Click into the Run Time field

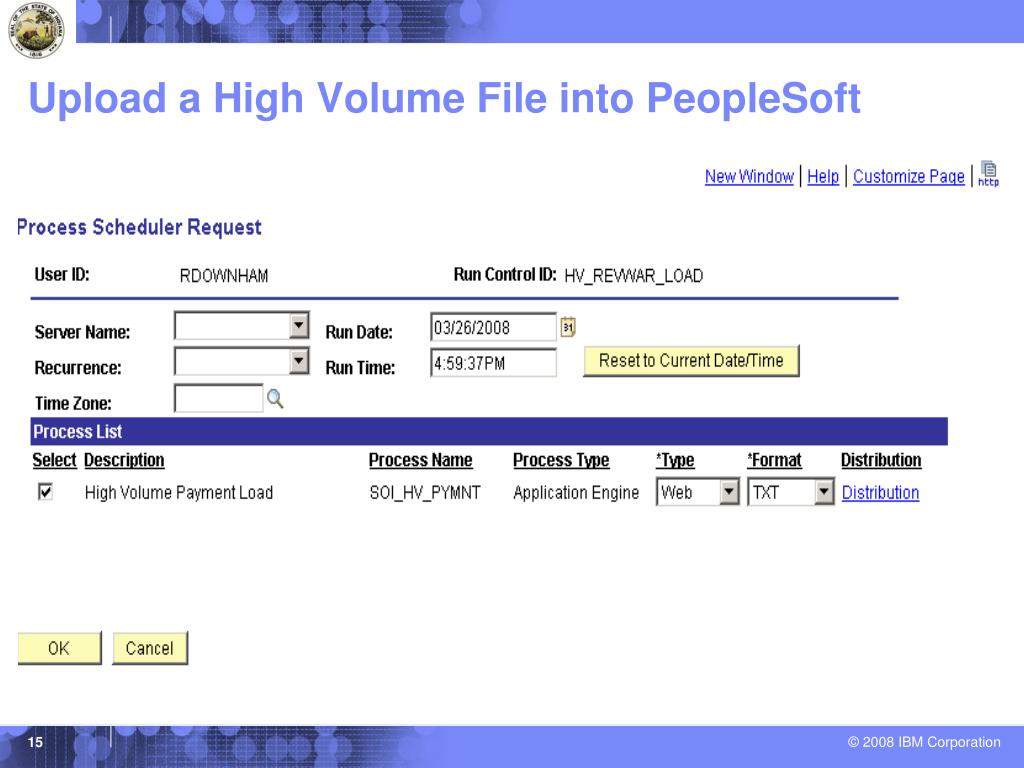[493, 363]
